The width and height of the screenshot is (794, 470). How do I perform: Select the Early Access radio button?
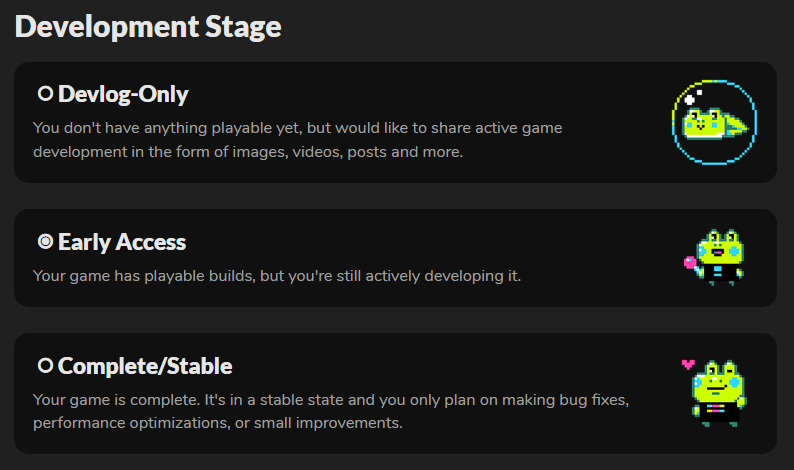[45, 242]
